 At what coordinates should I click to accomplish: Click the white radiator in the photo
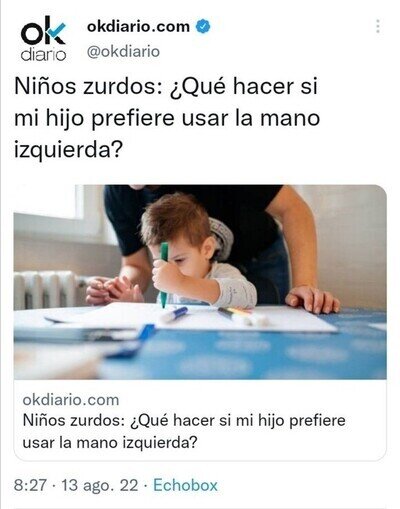pyautogui.click(x=47, y=289)
